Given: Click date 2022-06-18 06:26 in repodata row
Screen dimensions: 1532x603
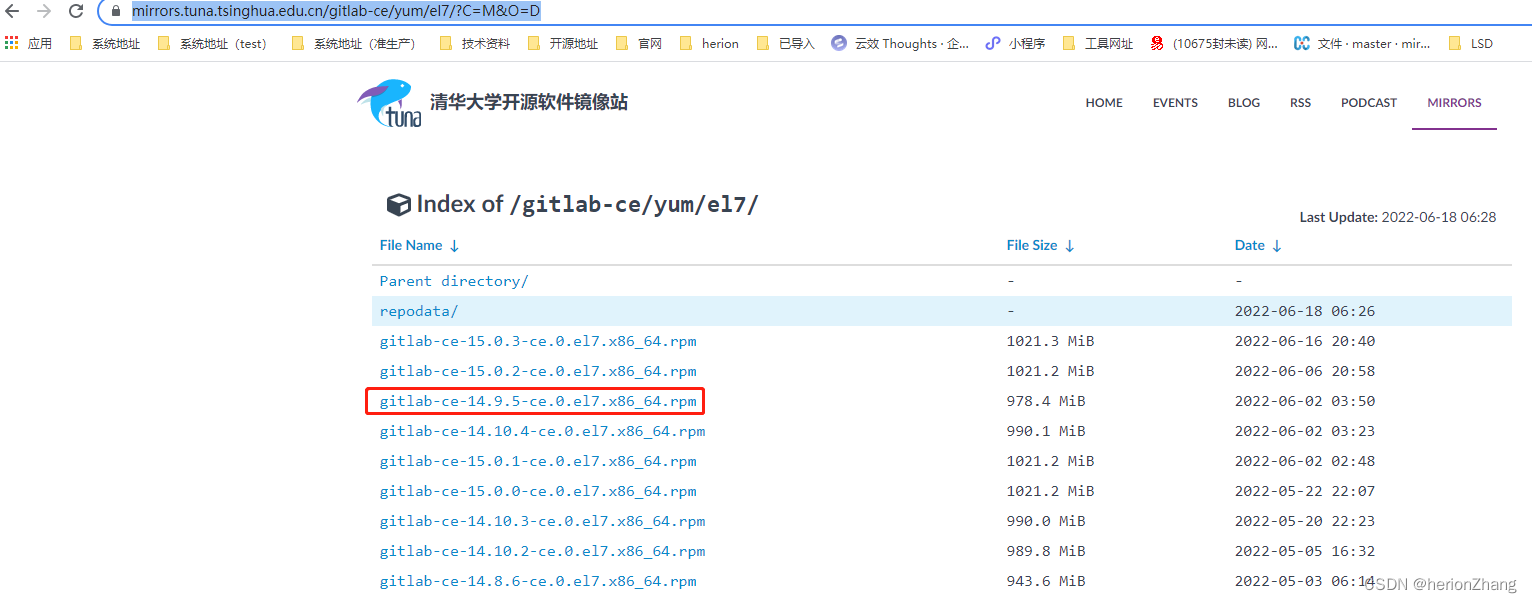Looking at the screenshot, I should 1305,311.
